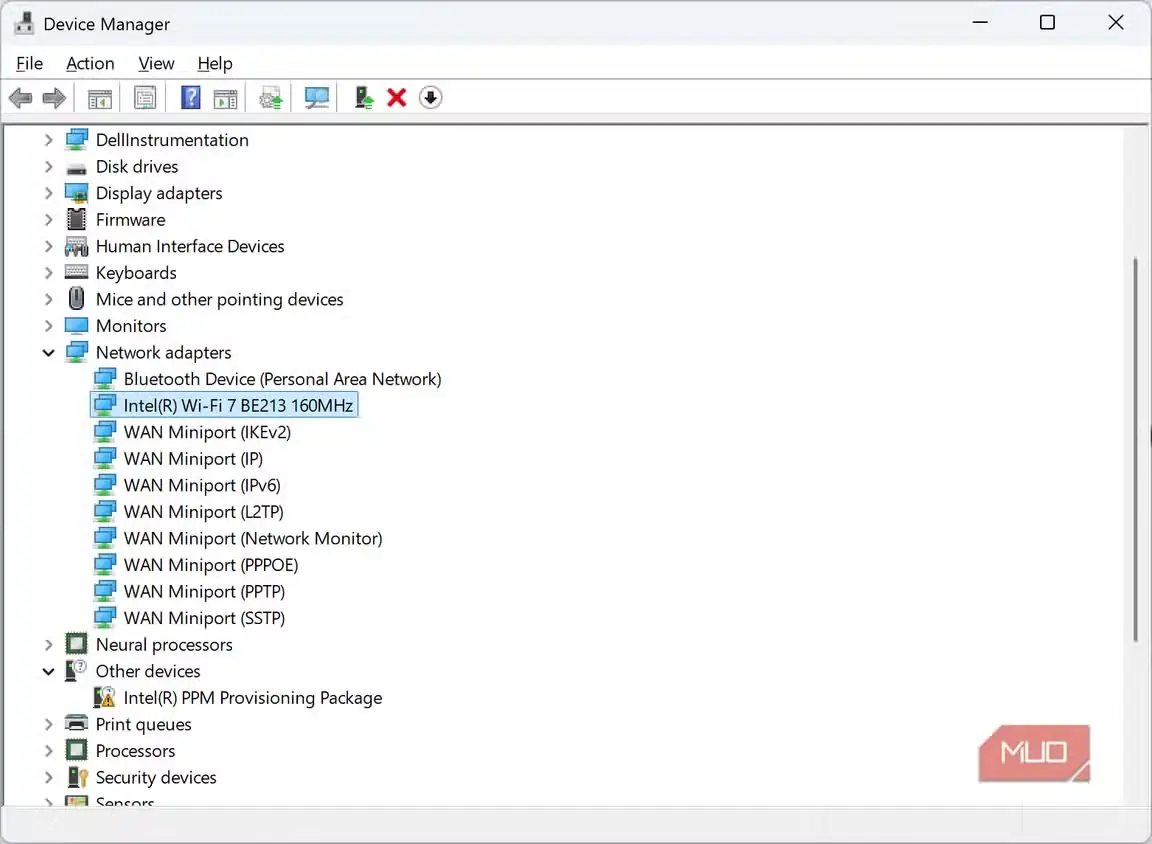Expand the DellInstrumentation node
The width and height of the screenshot is (1152, 844).
click(x=48, y=140)
